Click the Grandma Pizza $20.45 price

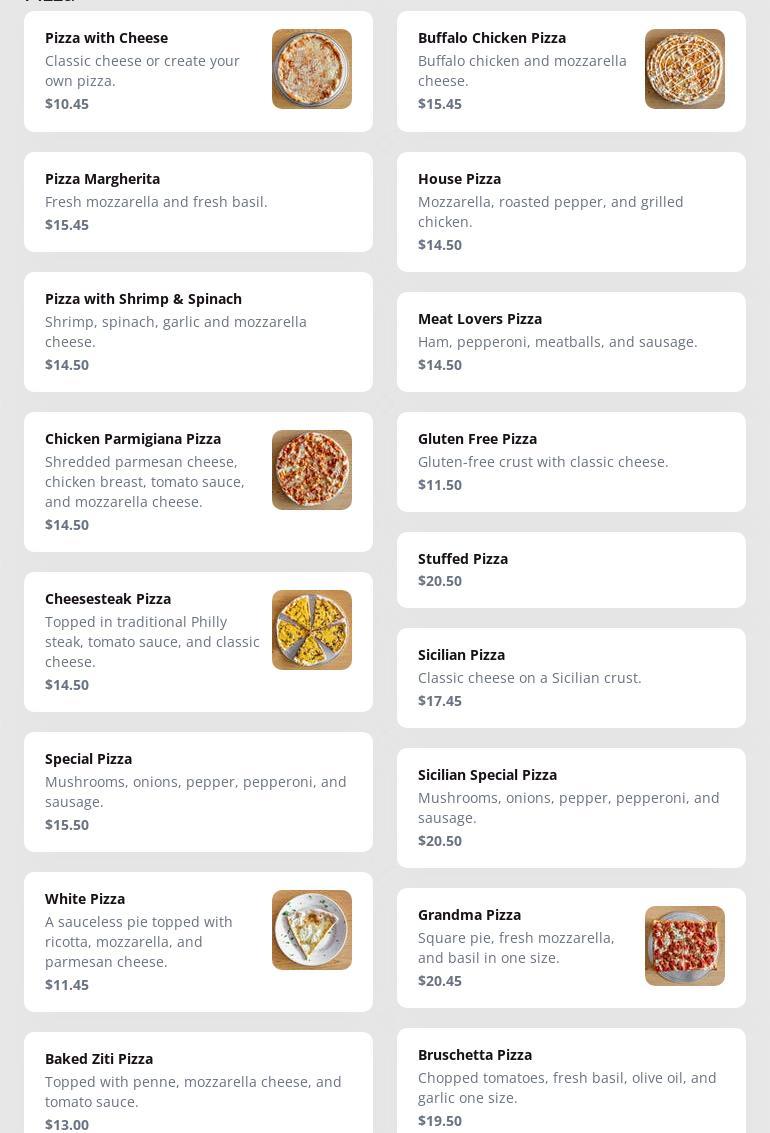(x=440, y=981)
